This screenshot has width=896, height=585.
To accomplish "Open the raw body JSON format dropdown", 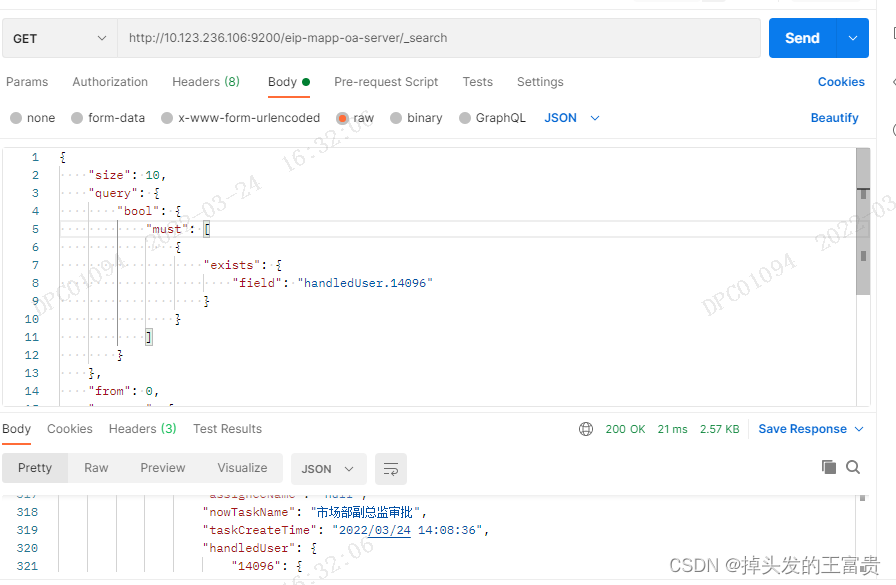I will tap(571, 118).
